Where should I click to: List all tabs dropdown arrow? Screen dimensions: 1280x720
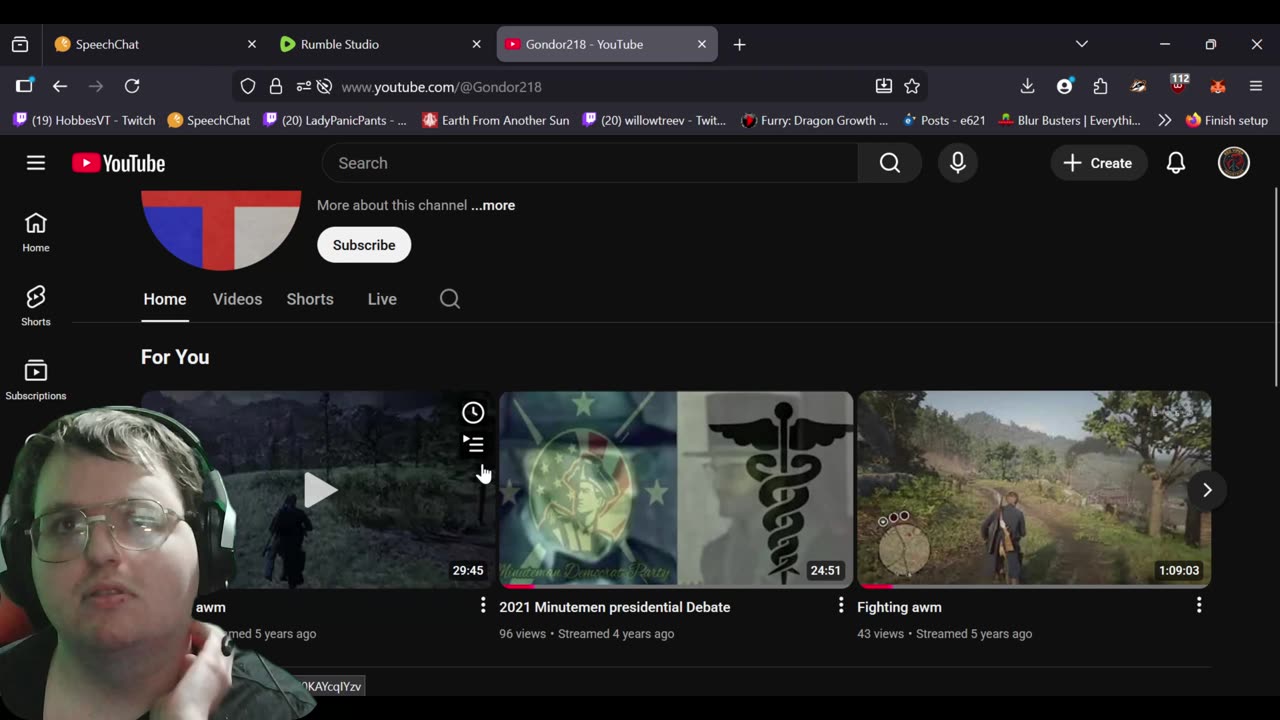pyautogui.click(x=1082, y=44)
